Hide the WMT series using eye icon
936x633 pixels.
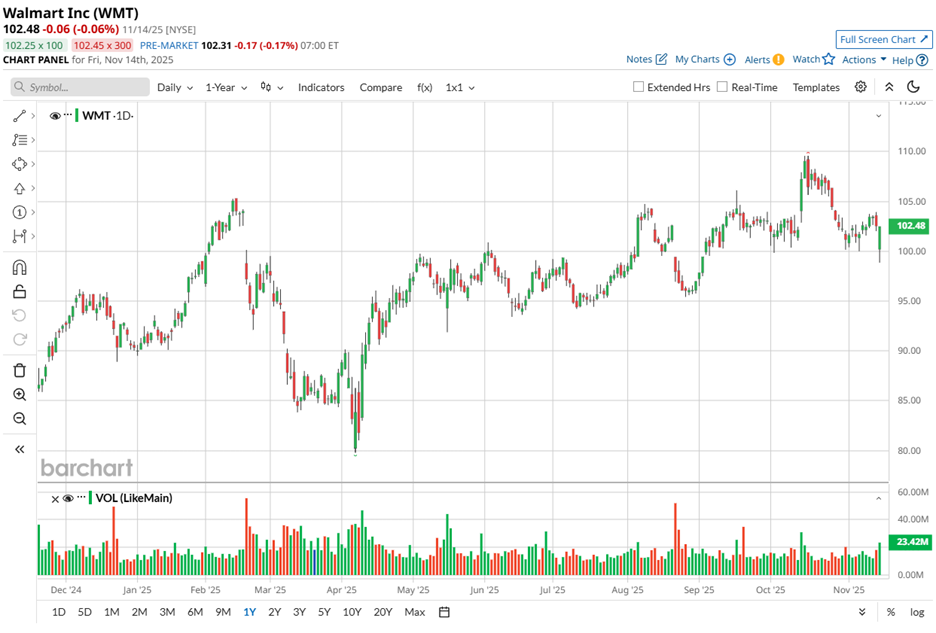(55, 116)
